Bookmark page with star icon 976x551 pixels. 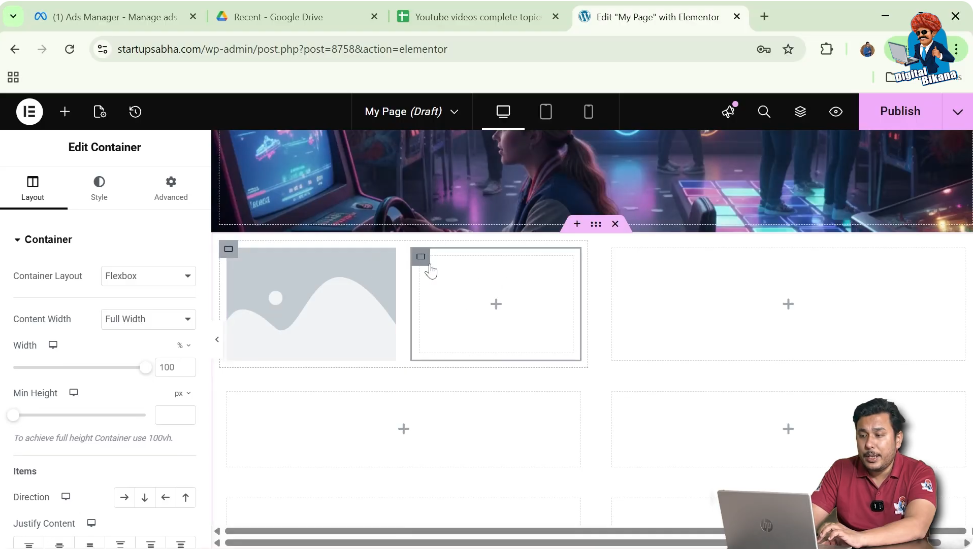coord(788,49)
